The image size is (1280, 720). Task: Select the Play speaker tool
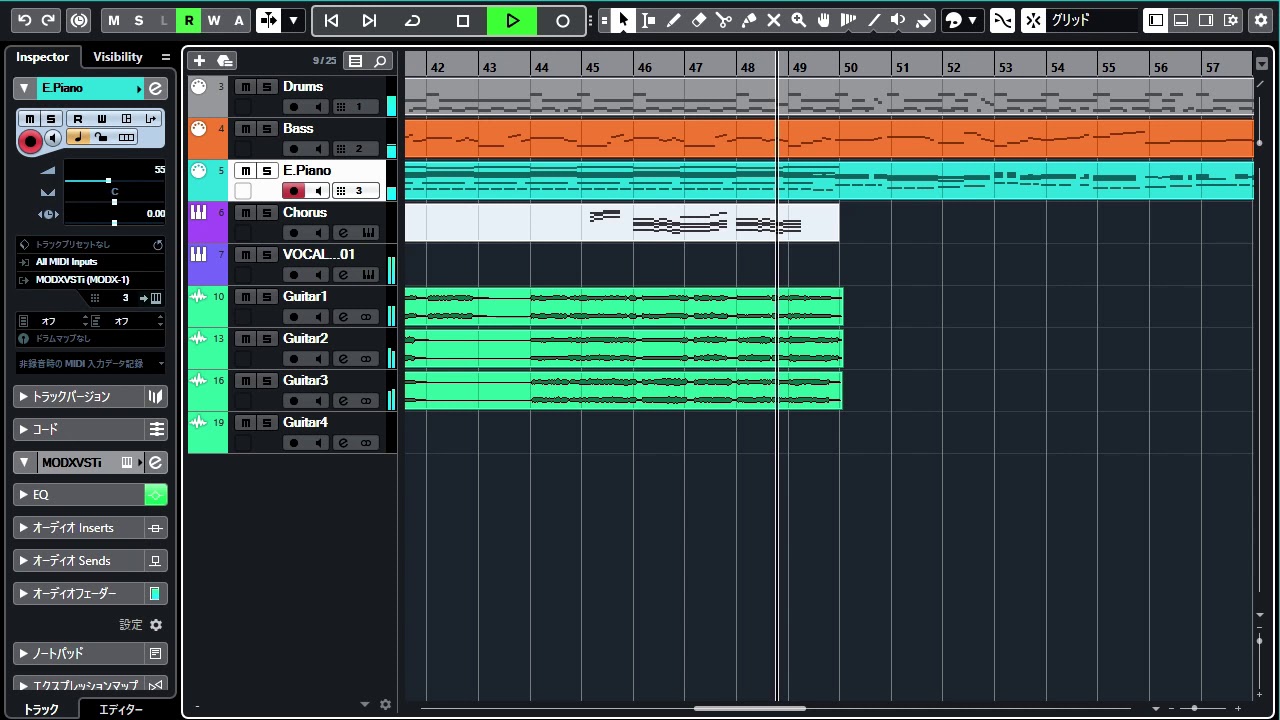(898, 20)
